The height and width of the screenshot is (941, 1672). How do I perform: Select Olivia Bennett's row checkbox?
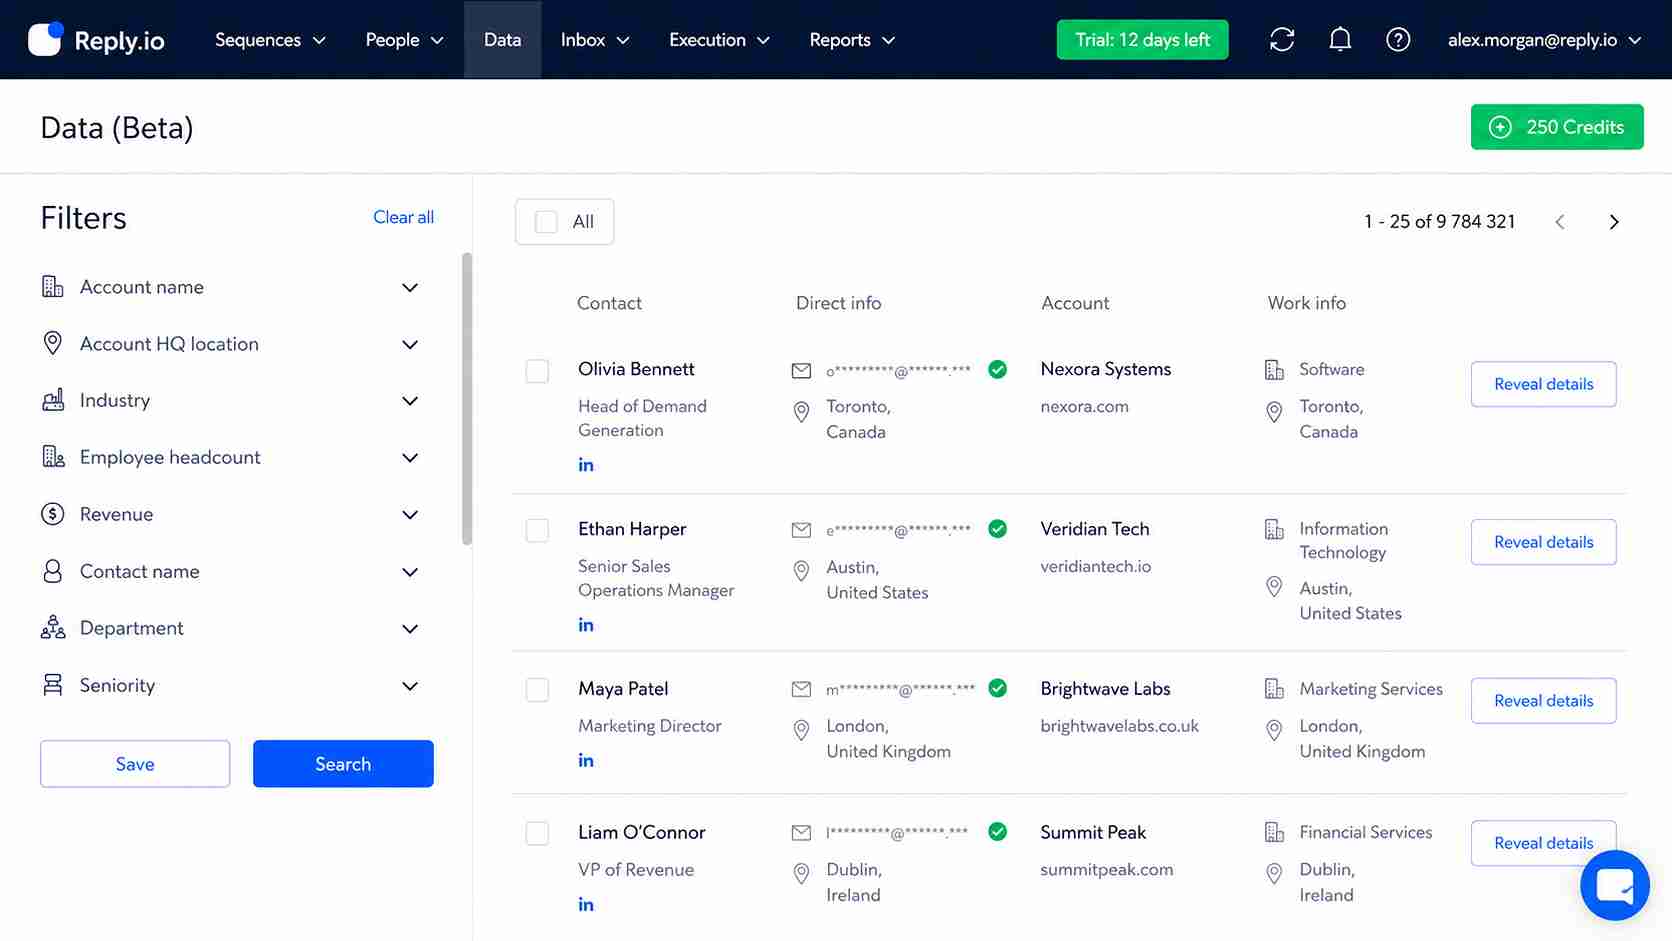click(537, 371)
